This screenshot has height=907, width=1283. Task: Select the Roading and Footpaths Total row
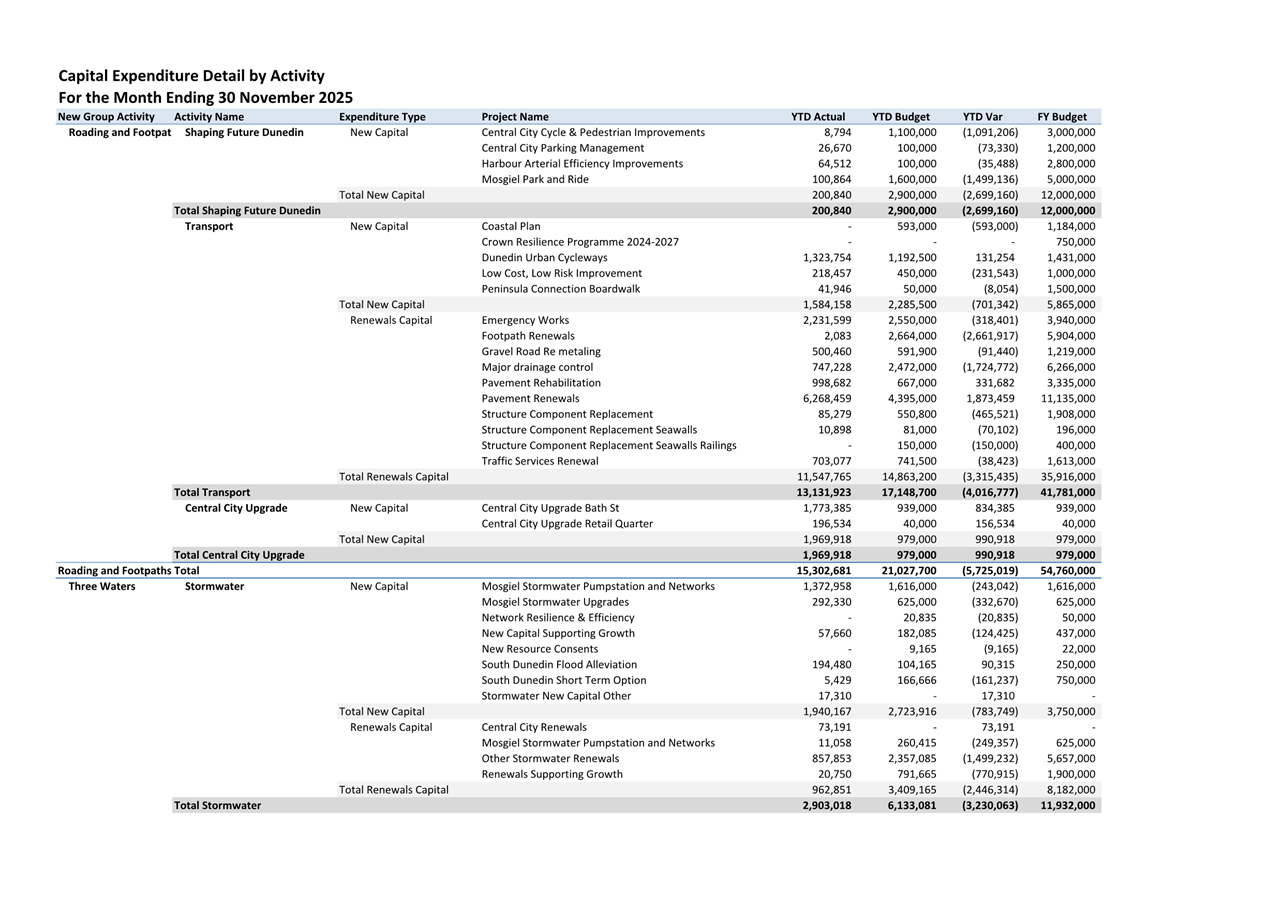coord(128,571)
